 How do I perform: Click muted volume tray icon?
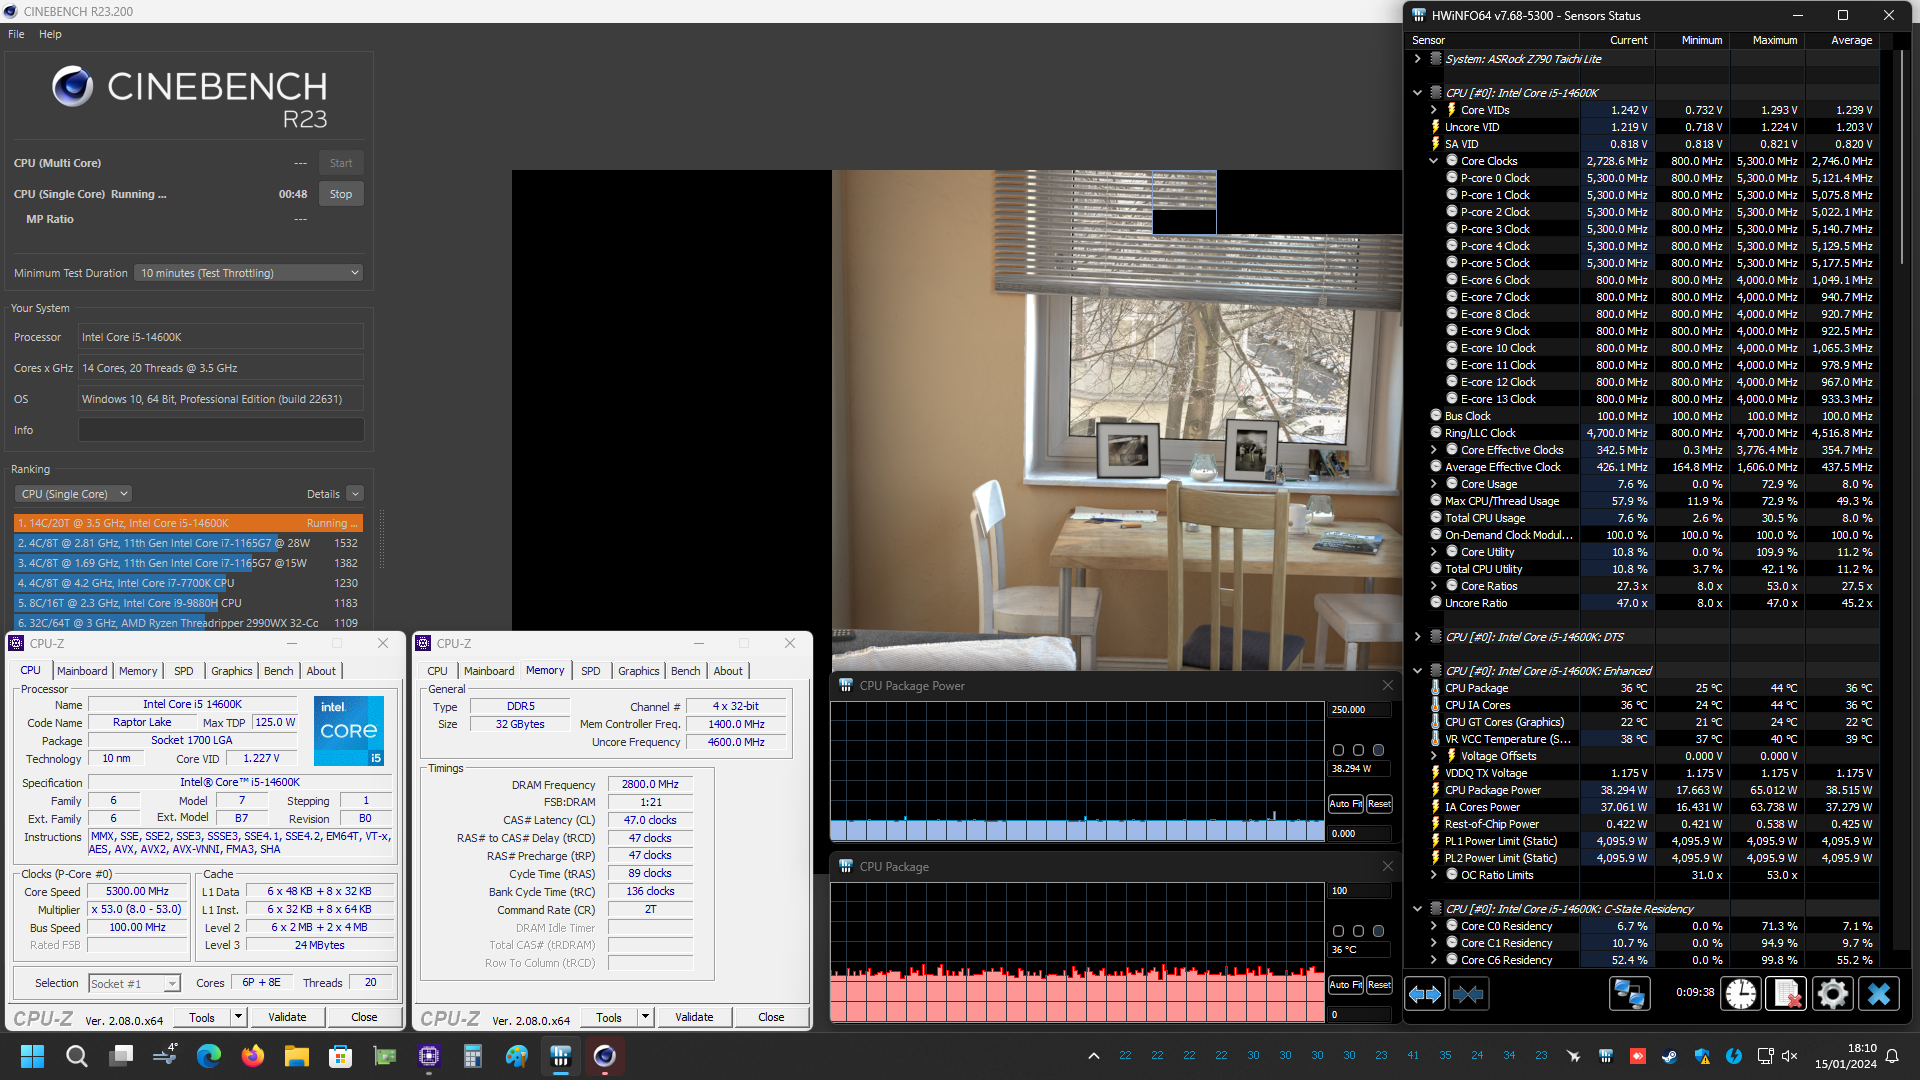coord(1790,1056)
